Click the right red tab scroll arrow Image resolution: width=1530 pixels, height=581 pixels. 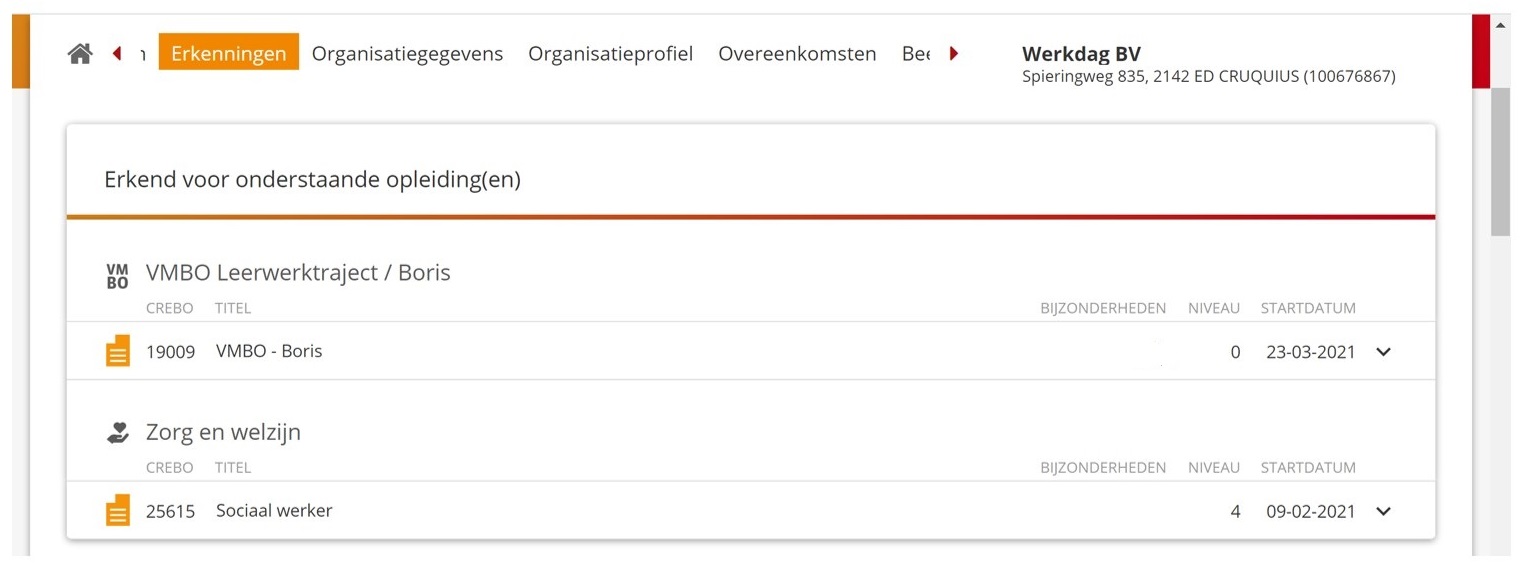coord(954,53)
